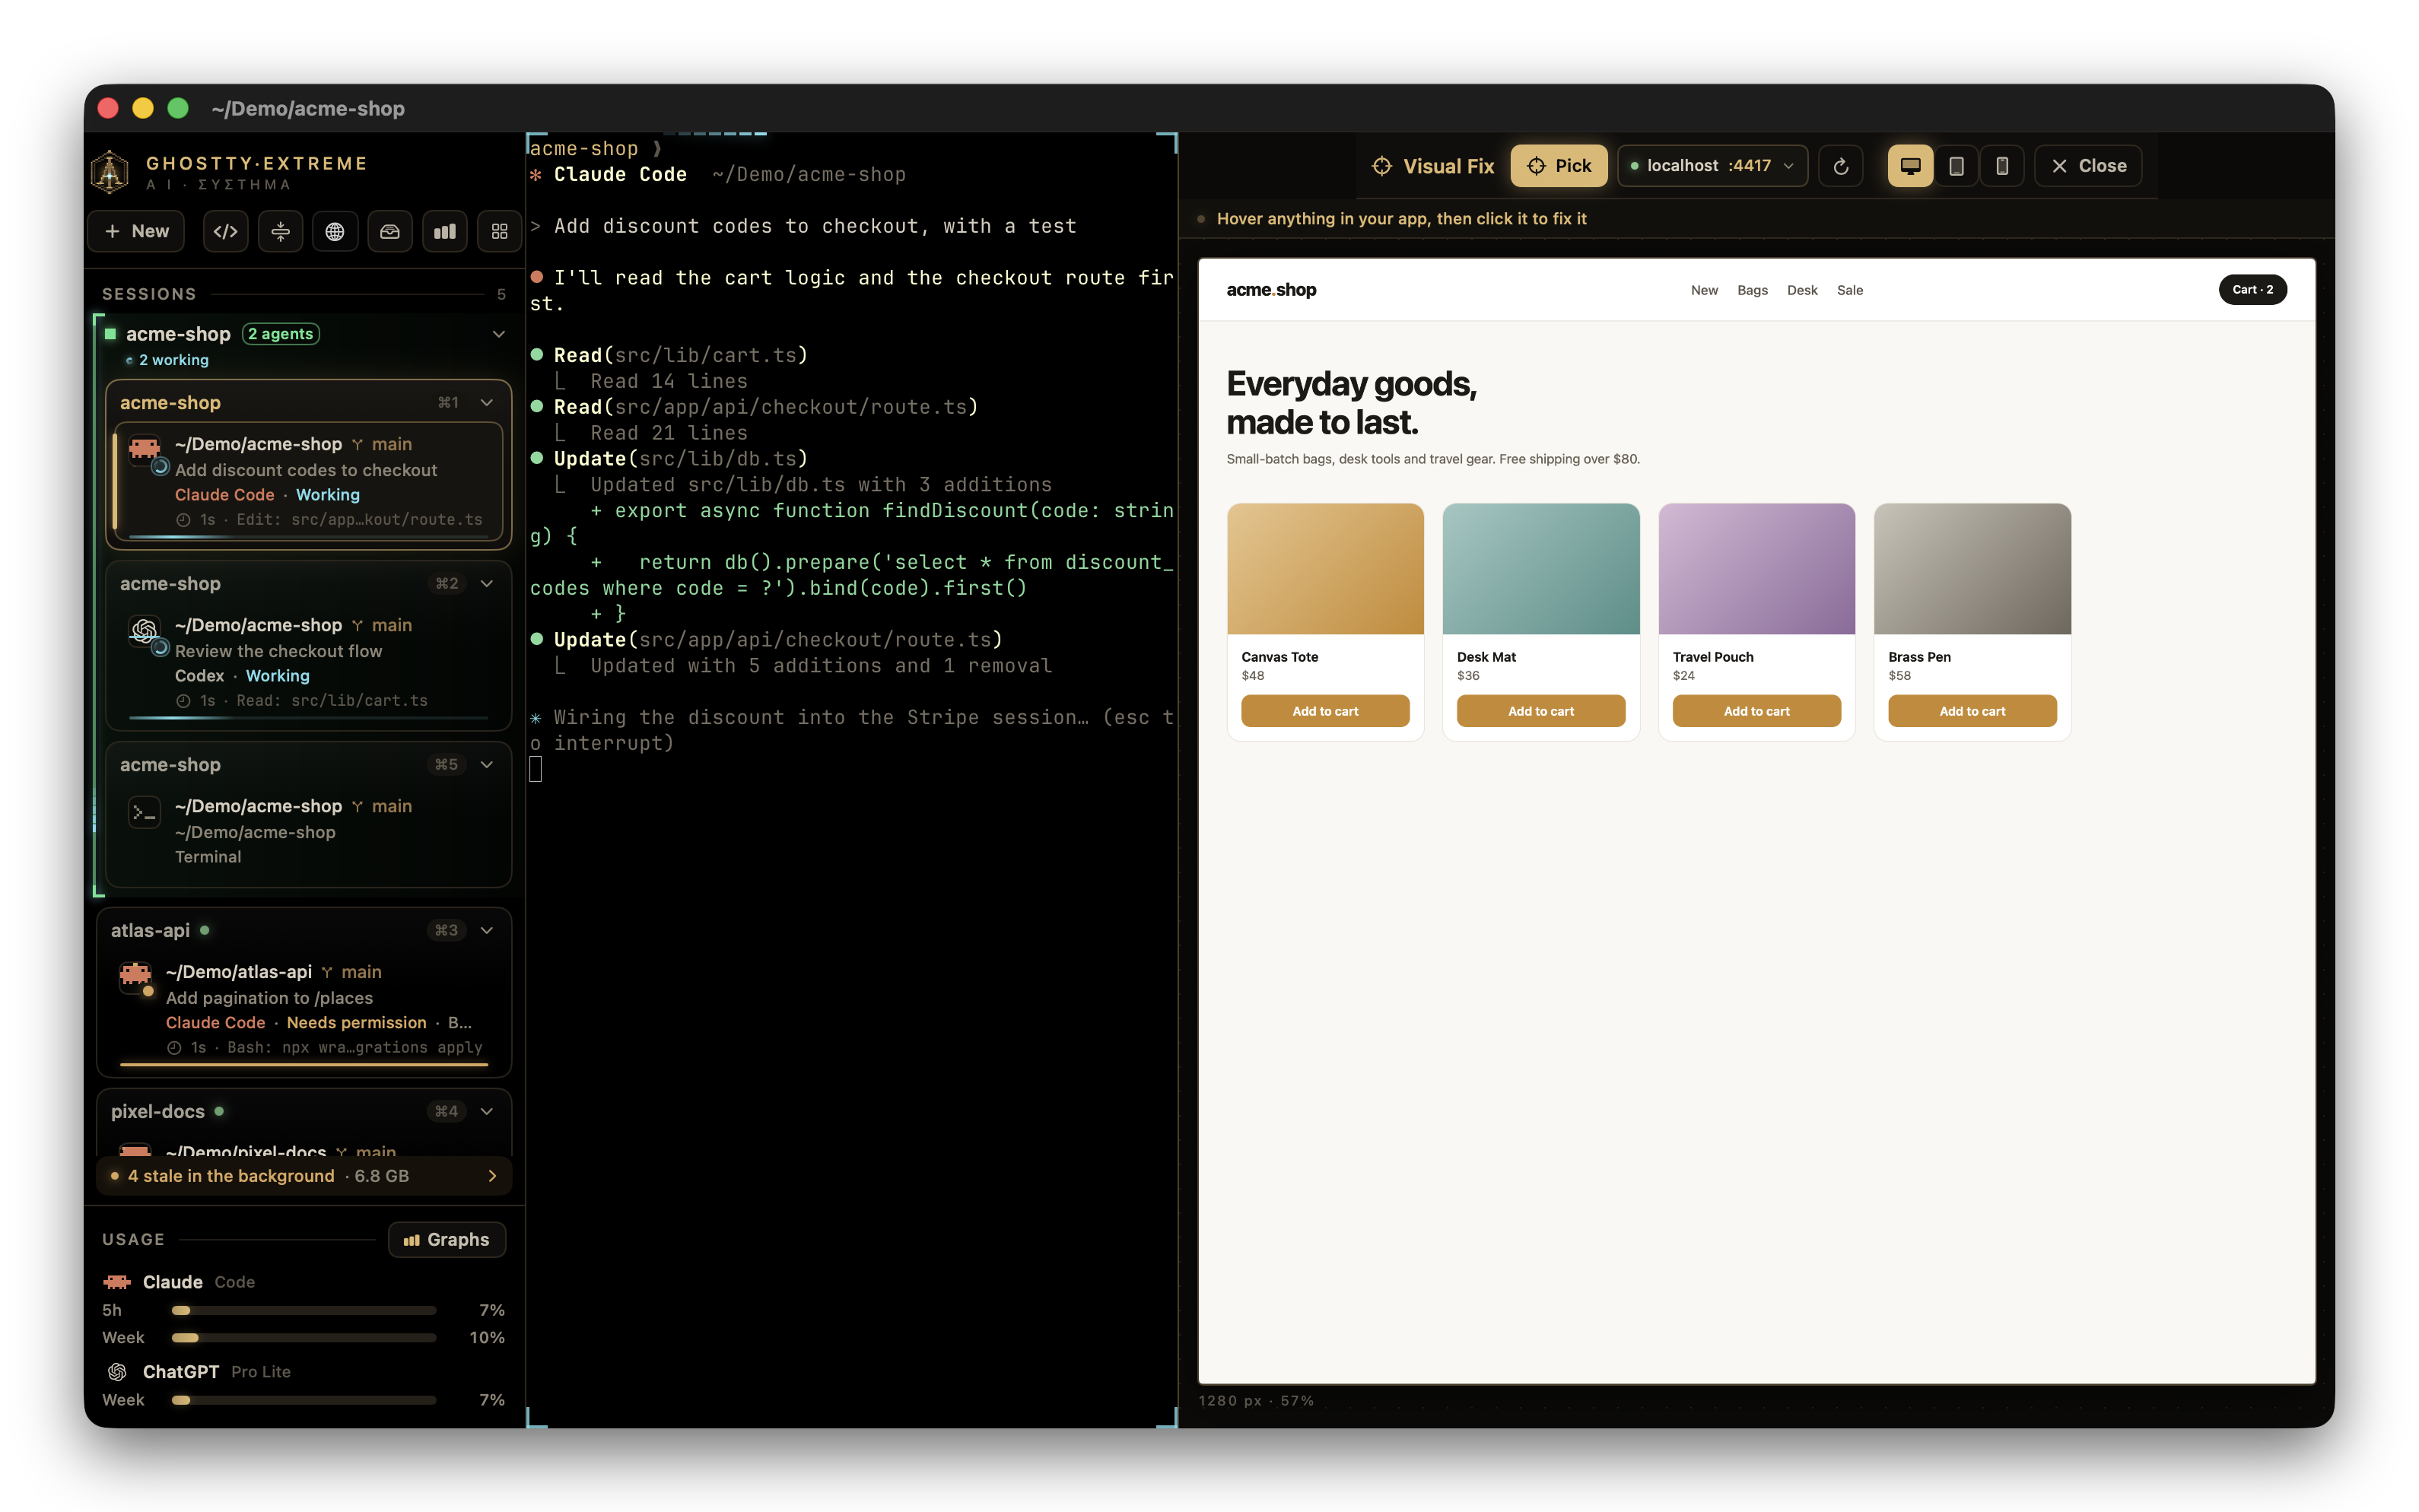Add Desk Mat to cart
This screenshot has height=1512, width=2419.
pos(1541,712)
